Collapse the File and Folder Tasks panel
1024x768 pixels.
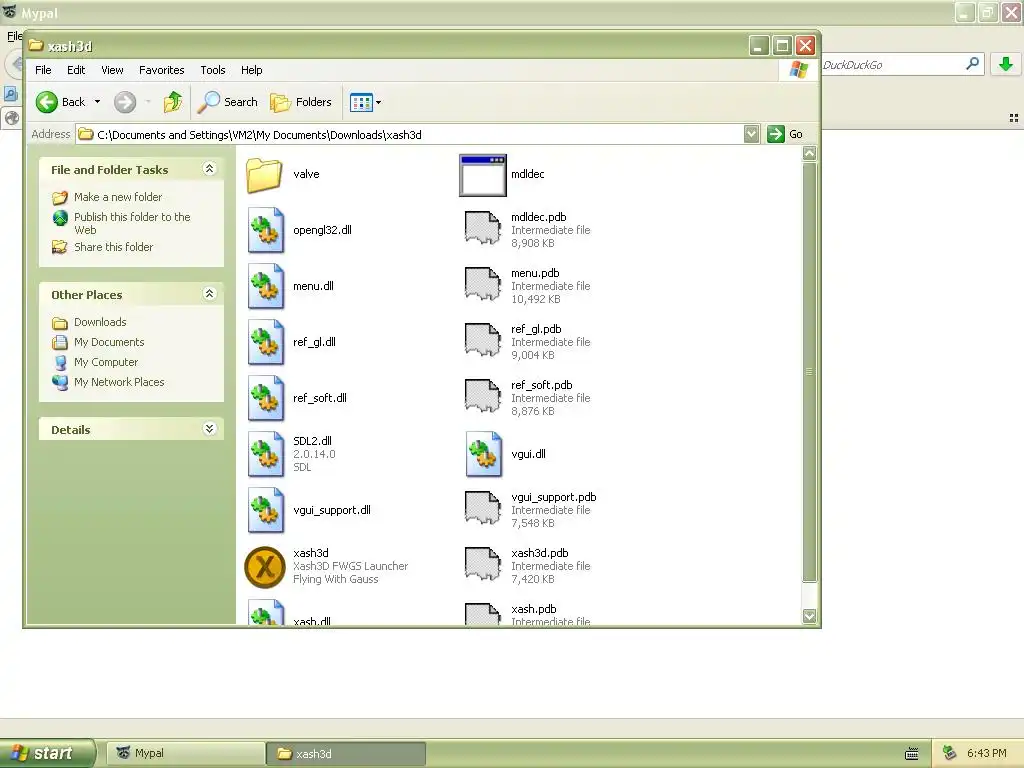(x=210, y=168)
